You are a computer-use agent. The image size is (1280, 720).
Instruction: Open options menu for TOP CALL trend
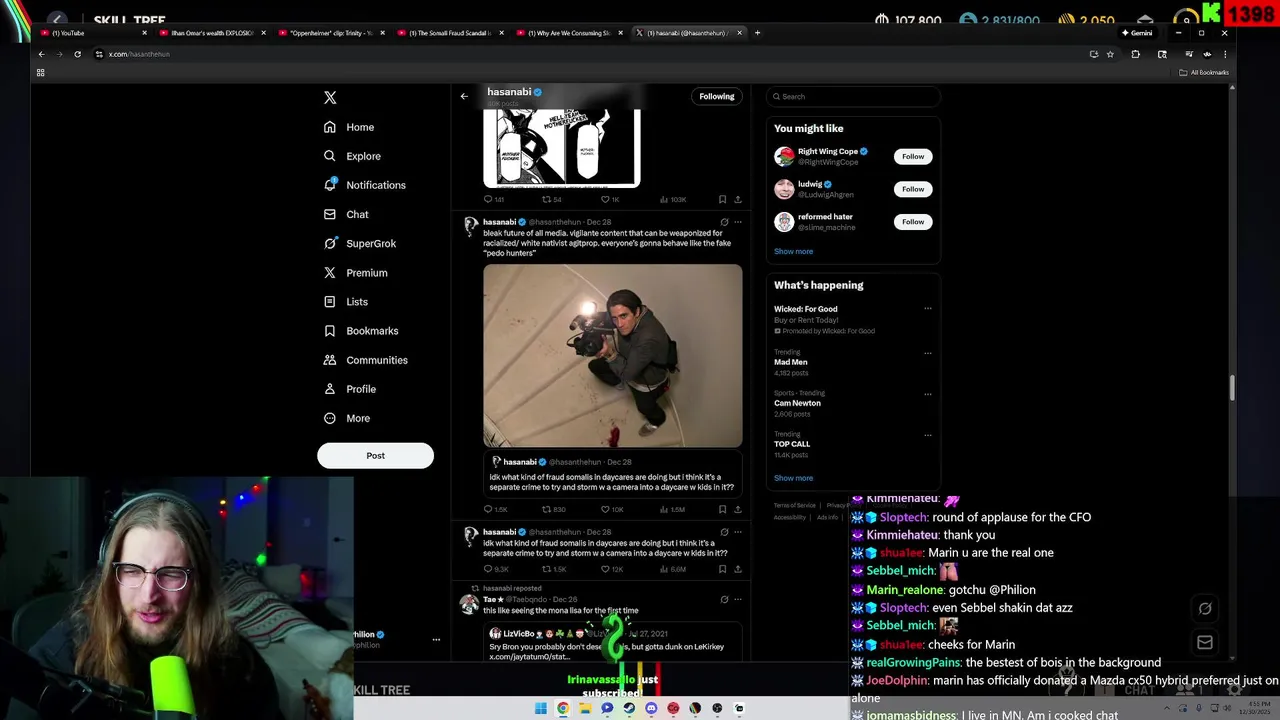tap(928, 434)
